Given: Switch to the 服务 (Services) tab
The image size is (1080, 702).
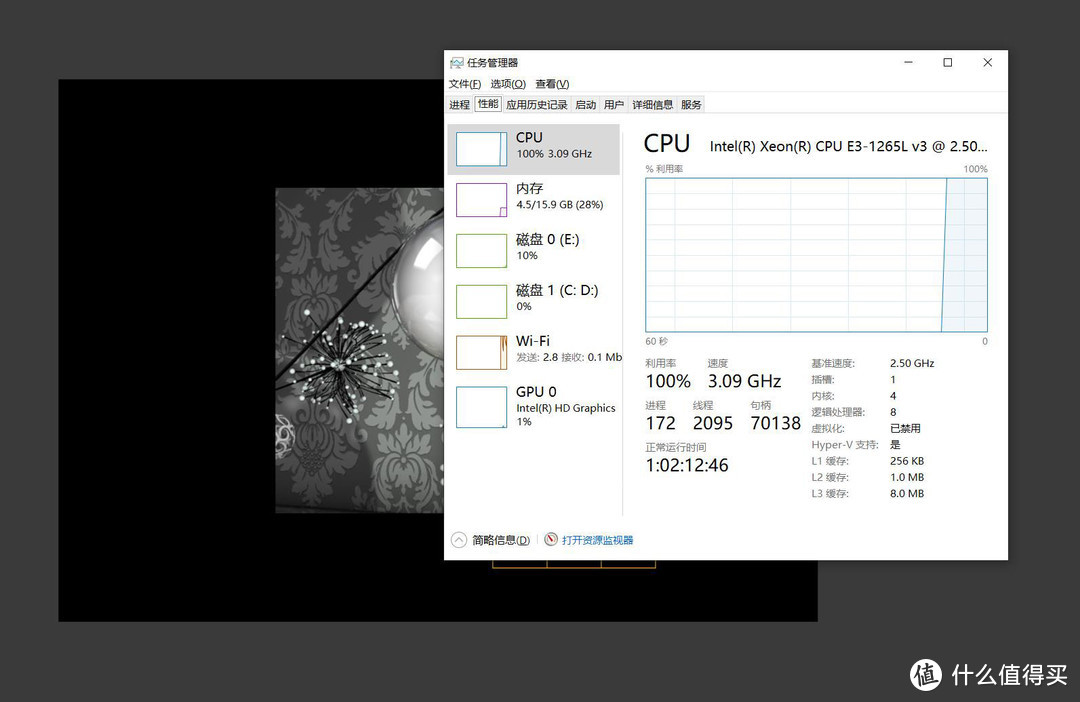Looking at the screenshot, I should click(x=692, y=103).
